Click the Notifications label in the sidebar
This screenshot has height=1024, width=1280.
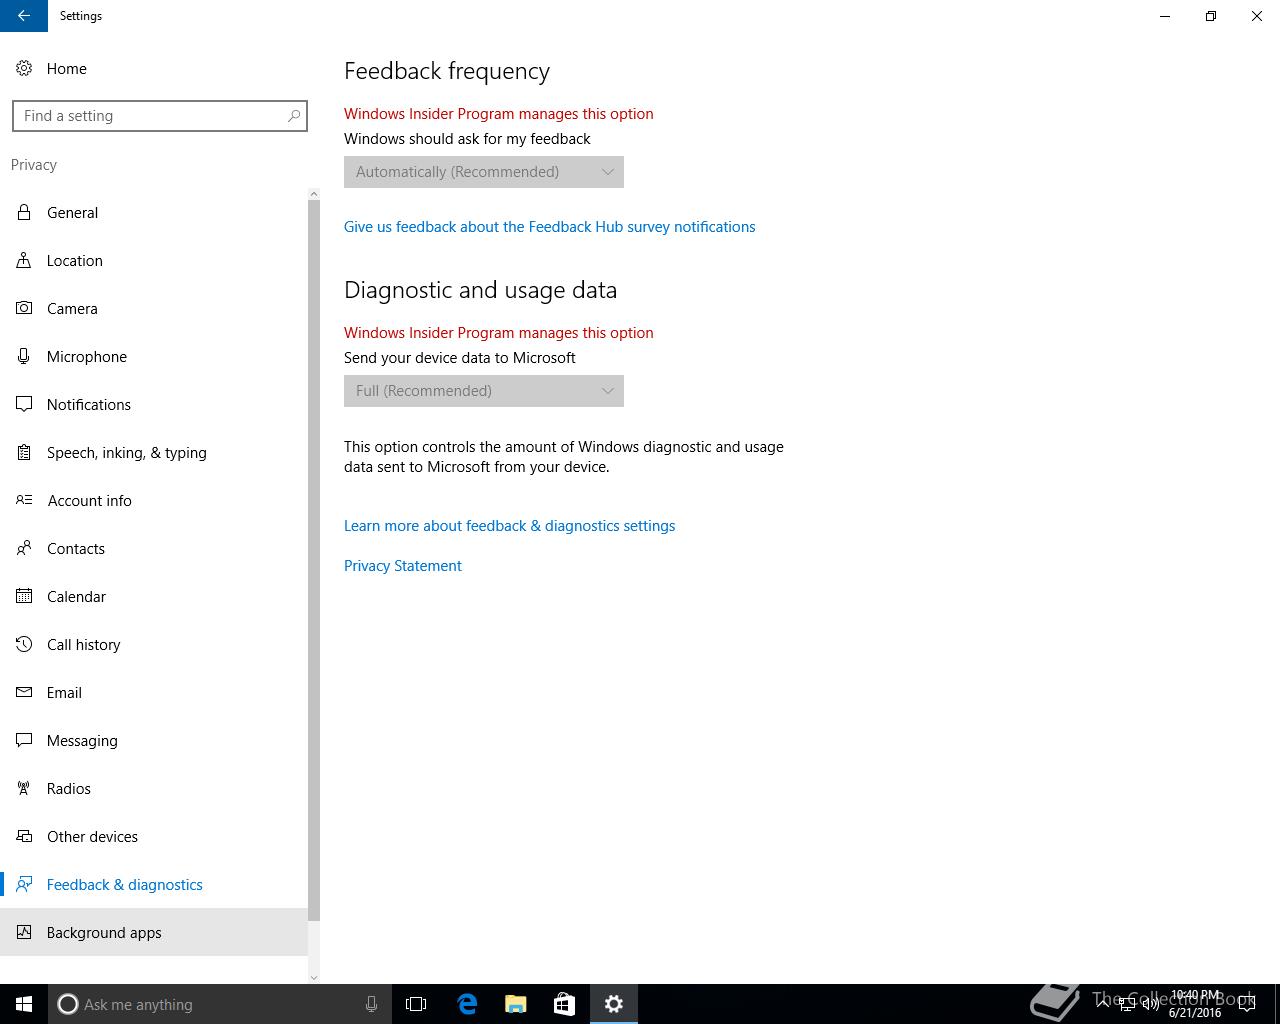pos(89,405)
